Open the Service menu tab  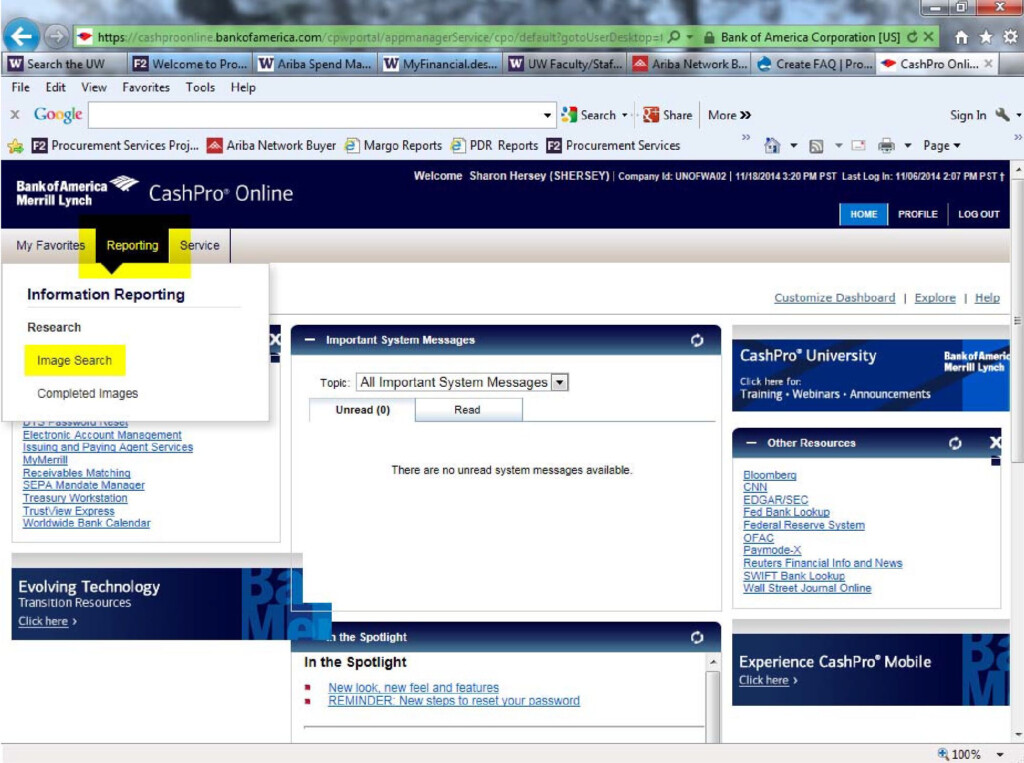click(199, 246)
